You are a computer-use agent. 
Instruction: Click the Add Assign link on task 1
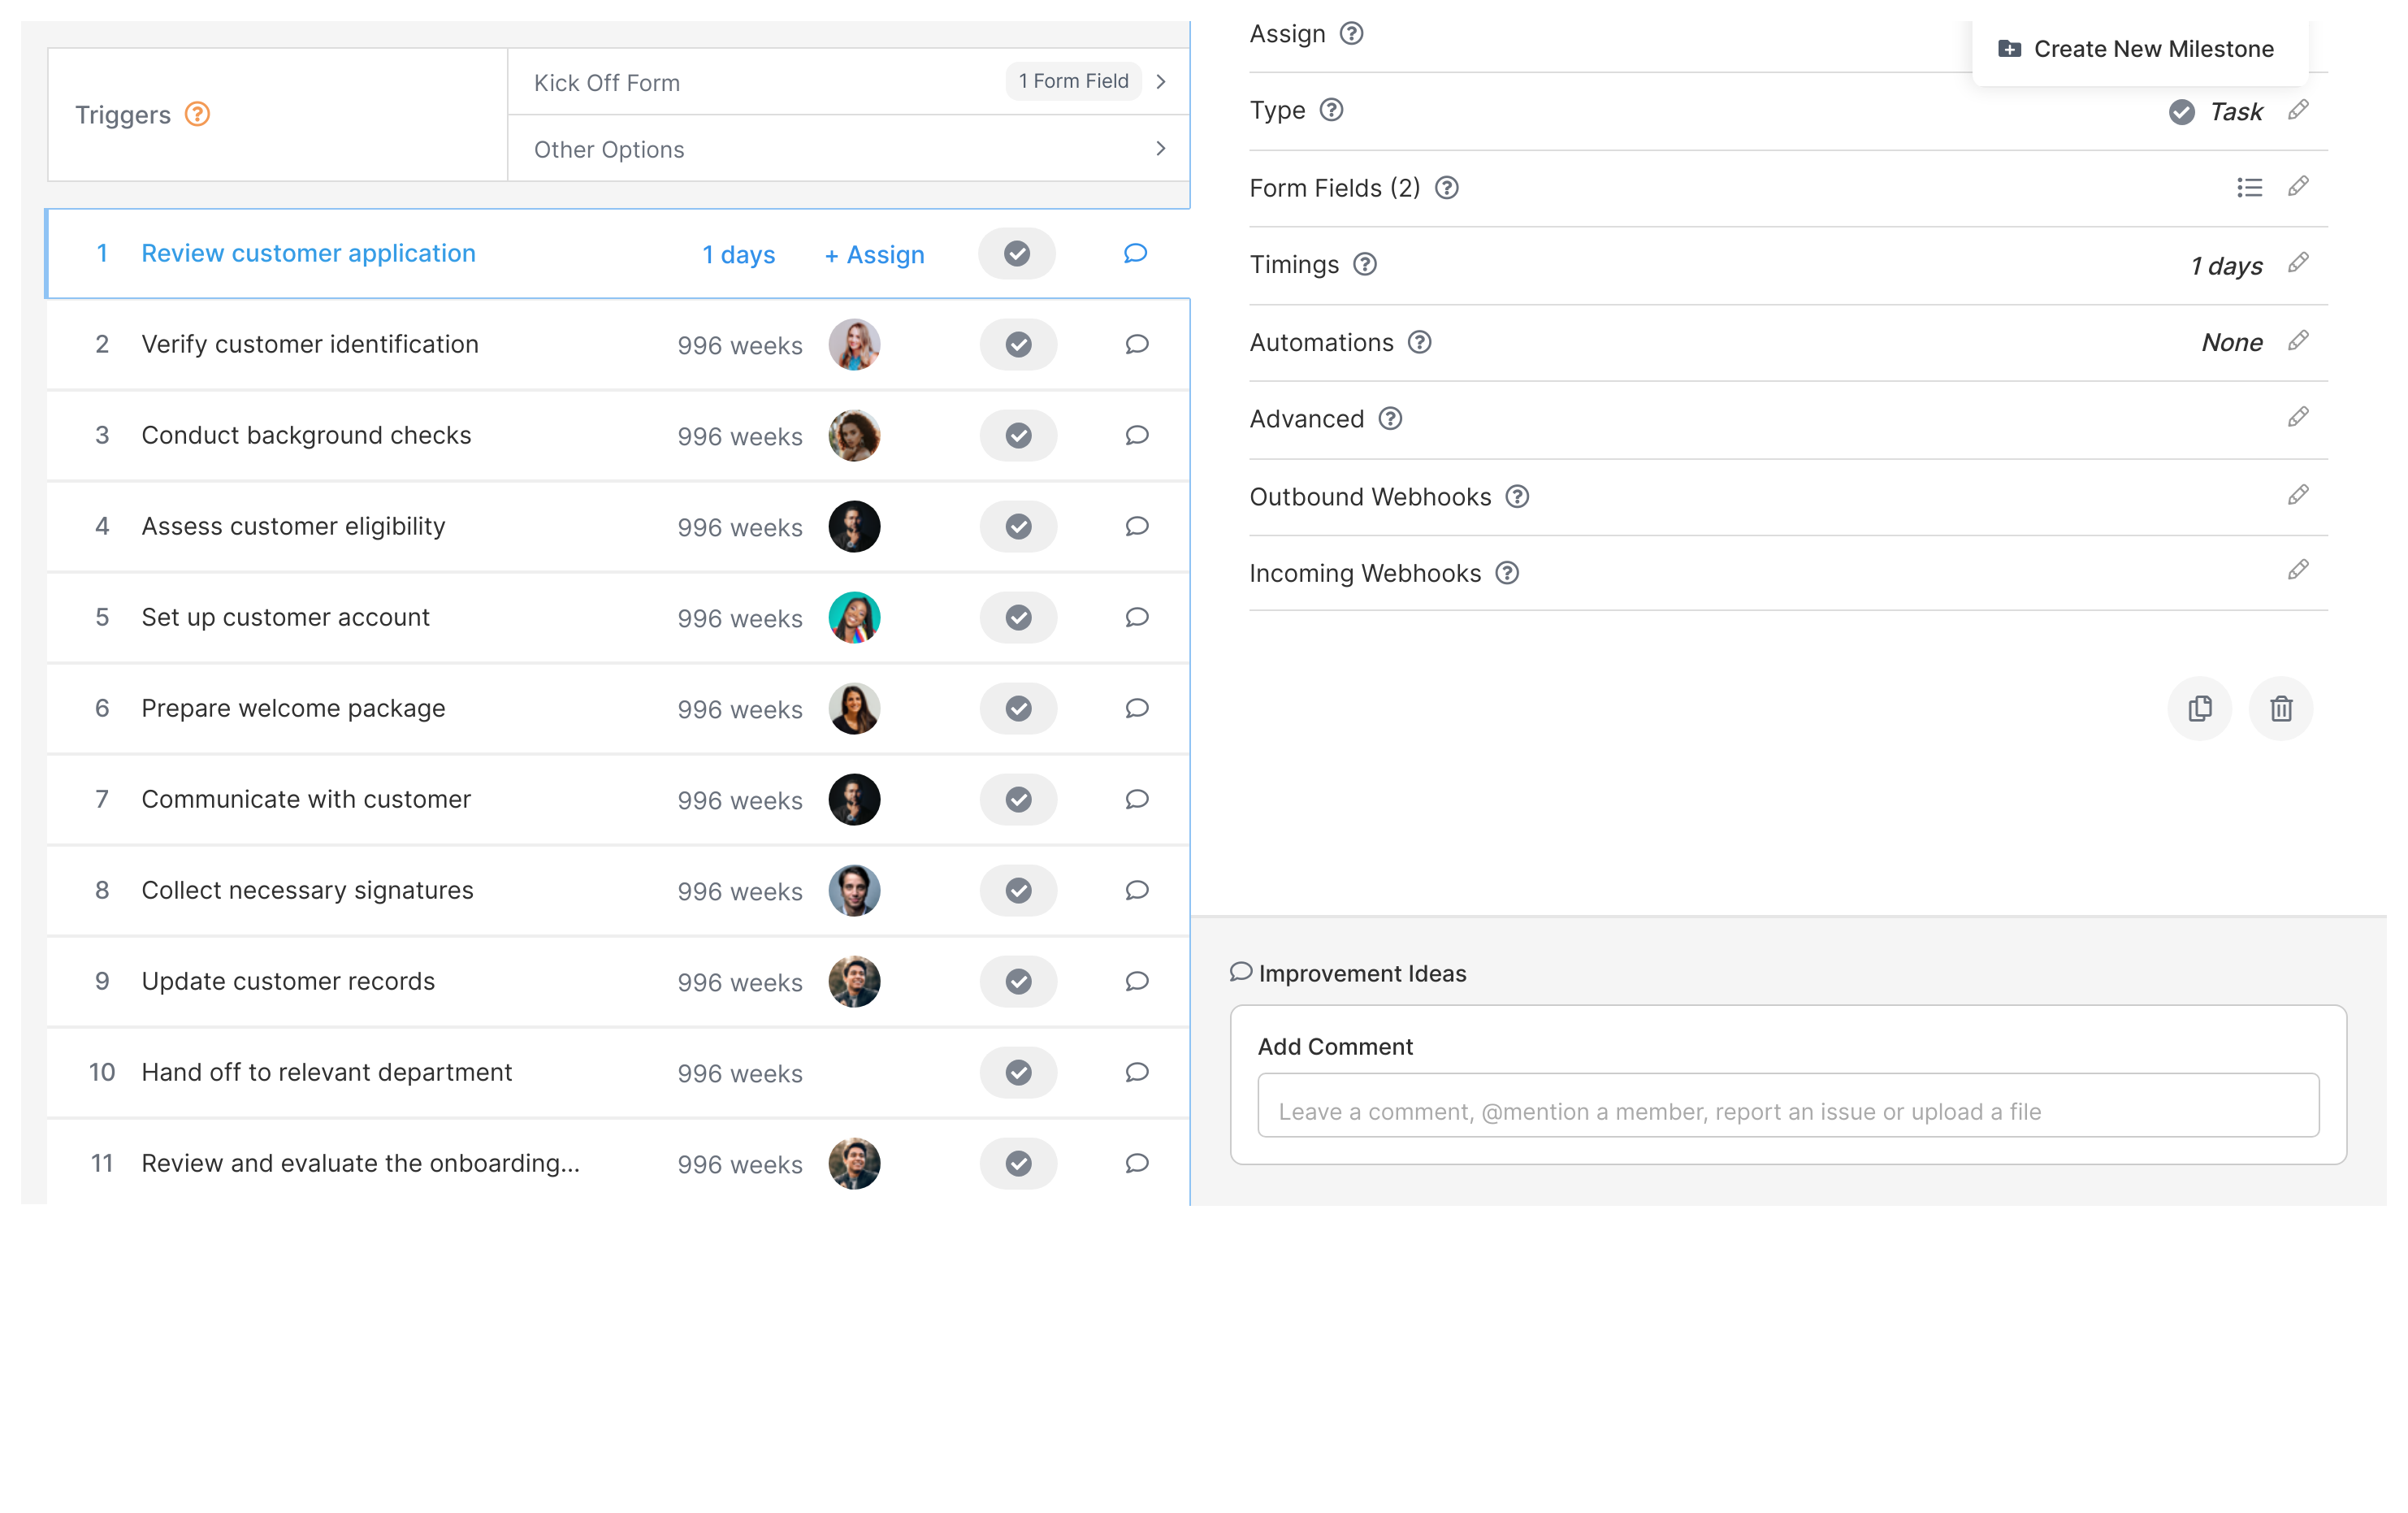click(x=875, y=254)
